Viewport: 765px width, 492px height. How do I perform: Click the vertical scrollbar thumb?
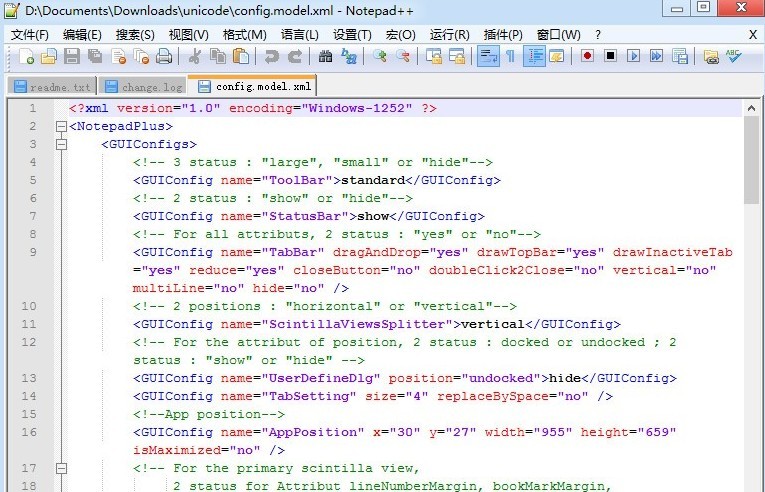click(x=751, y=160)
